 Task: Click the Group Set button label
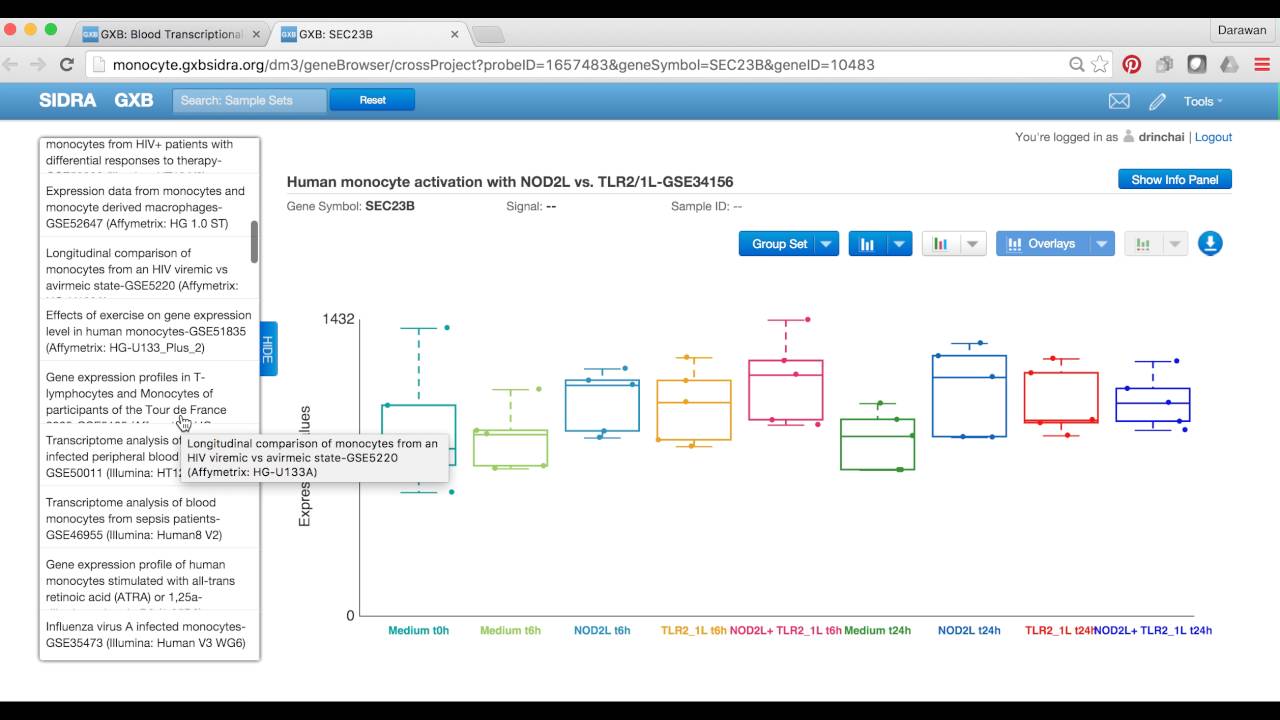click(777, 244)
